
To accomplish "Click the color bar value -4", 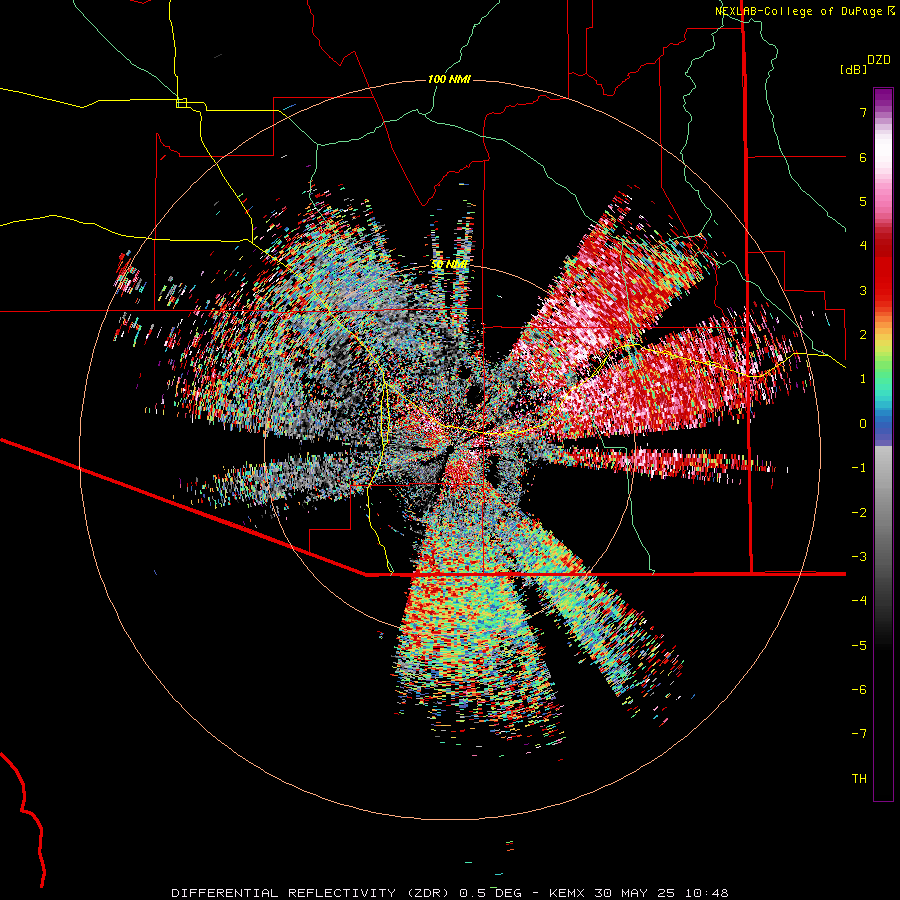I will (x=859, y=600).
